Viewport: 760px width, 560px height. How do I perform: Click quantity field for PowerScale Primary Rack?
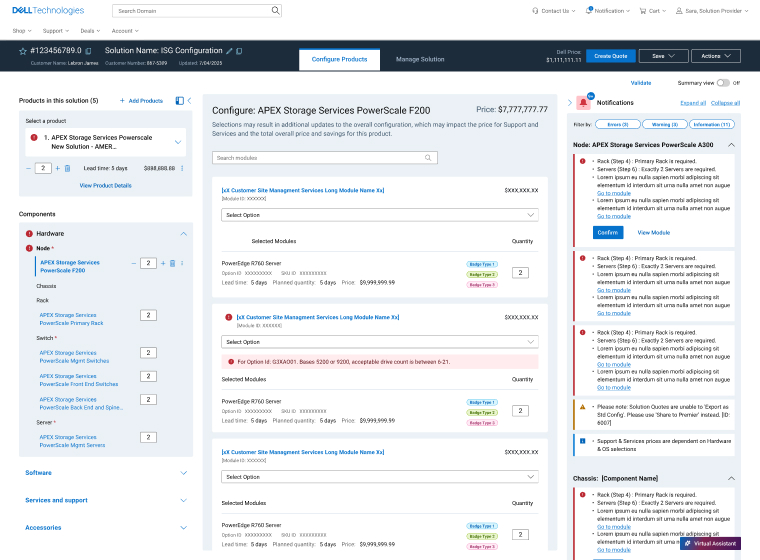pyautogui.click(x=148, y=315)
